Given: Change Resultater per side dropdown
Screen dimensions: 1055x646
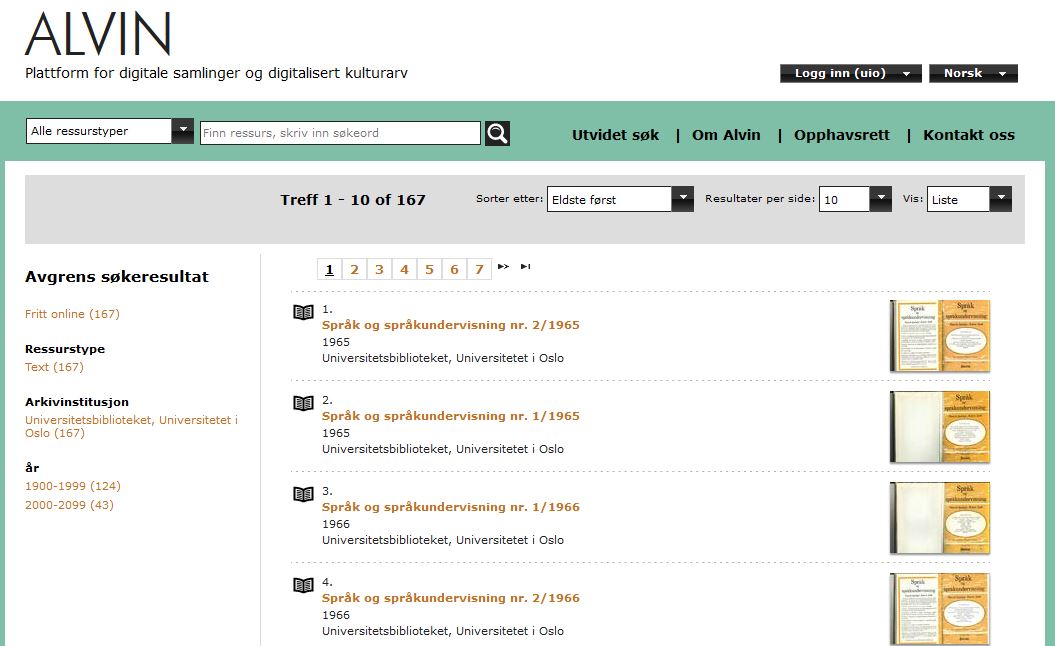Looking at the screenshot, I should 854,199.
